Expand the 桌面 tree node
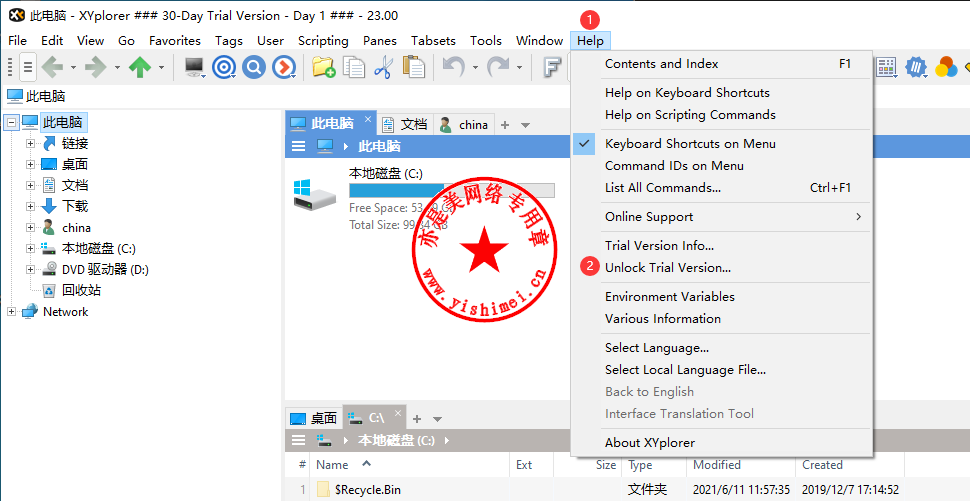Viewport: 970px width, 501px height. pos(30,165)
